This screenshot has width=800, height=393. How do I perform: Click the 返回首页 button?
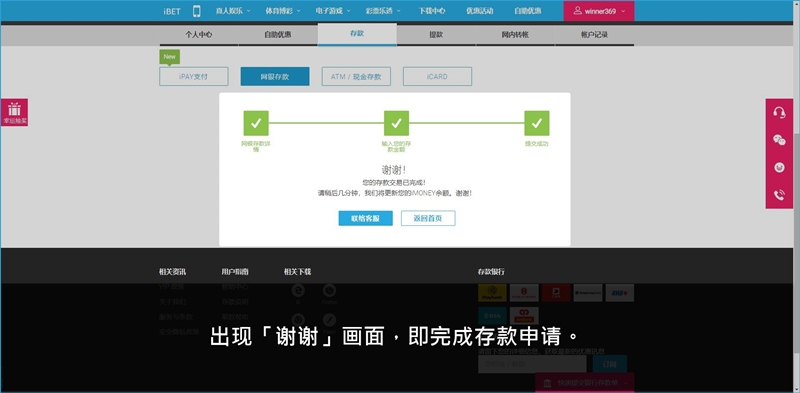coord(428,218)
